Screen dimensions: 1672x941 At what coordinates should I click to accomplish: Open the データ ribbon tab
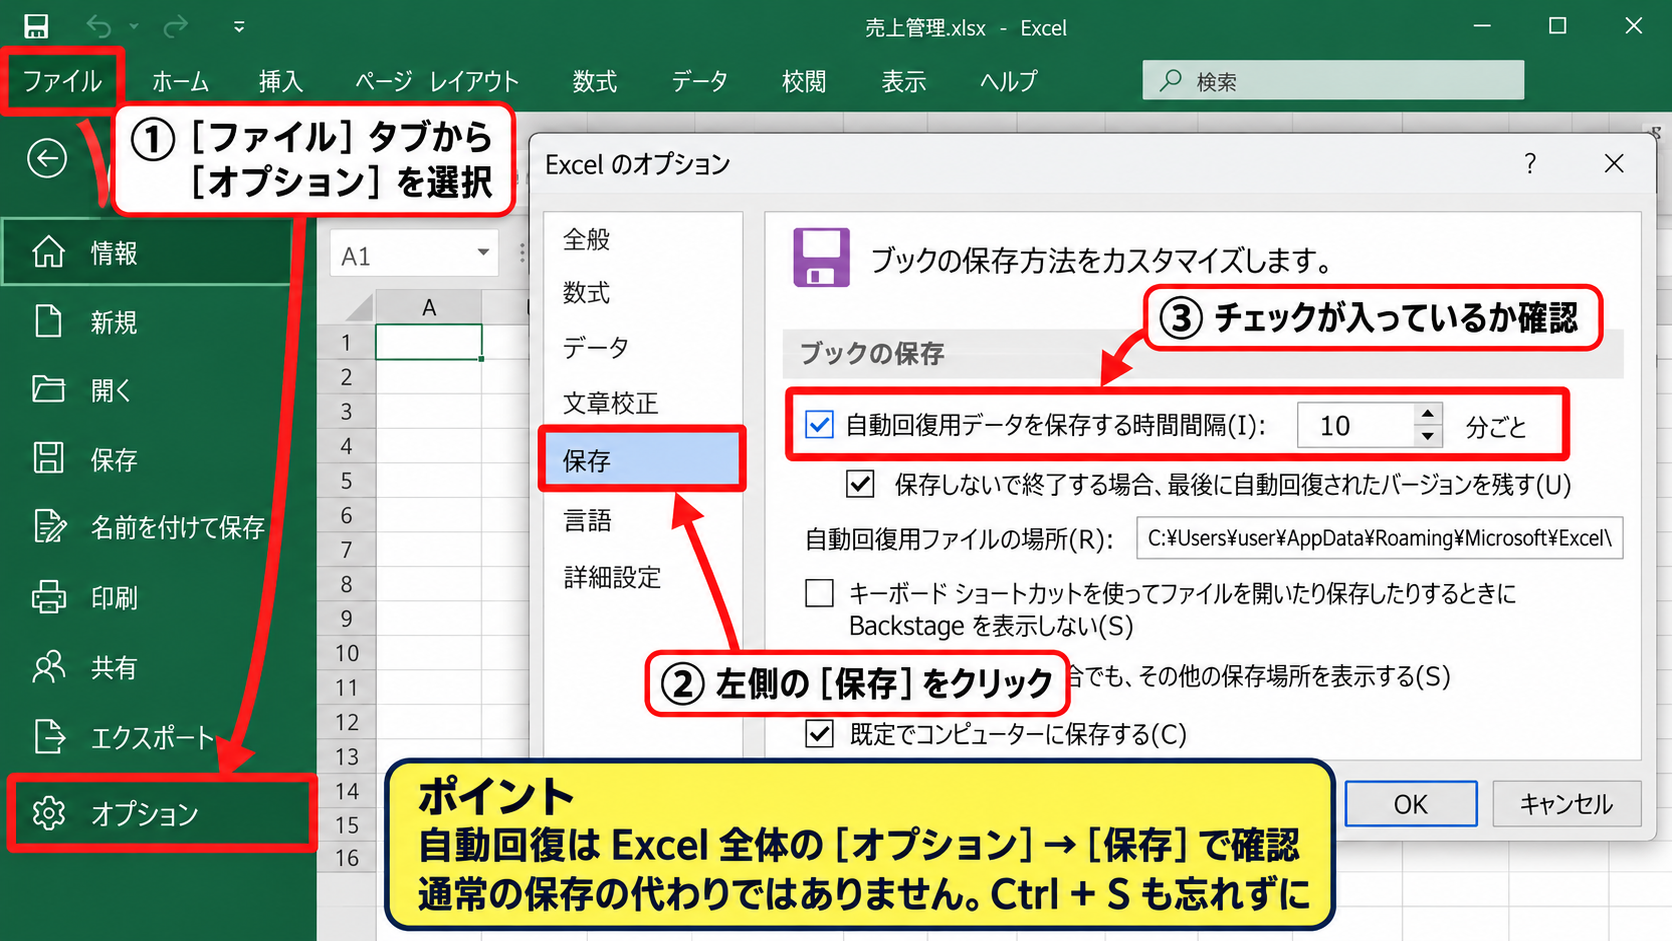tap(699, 81)
